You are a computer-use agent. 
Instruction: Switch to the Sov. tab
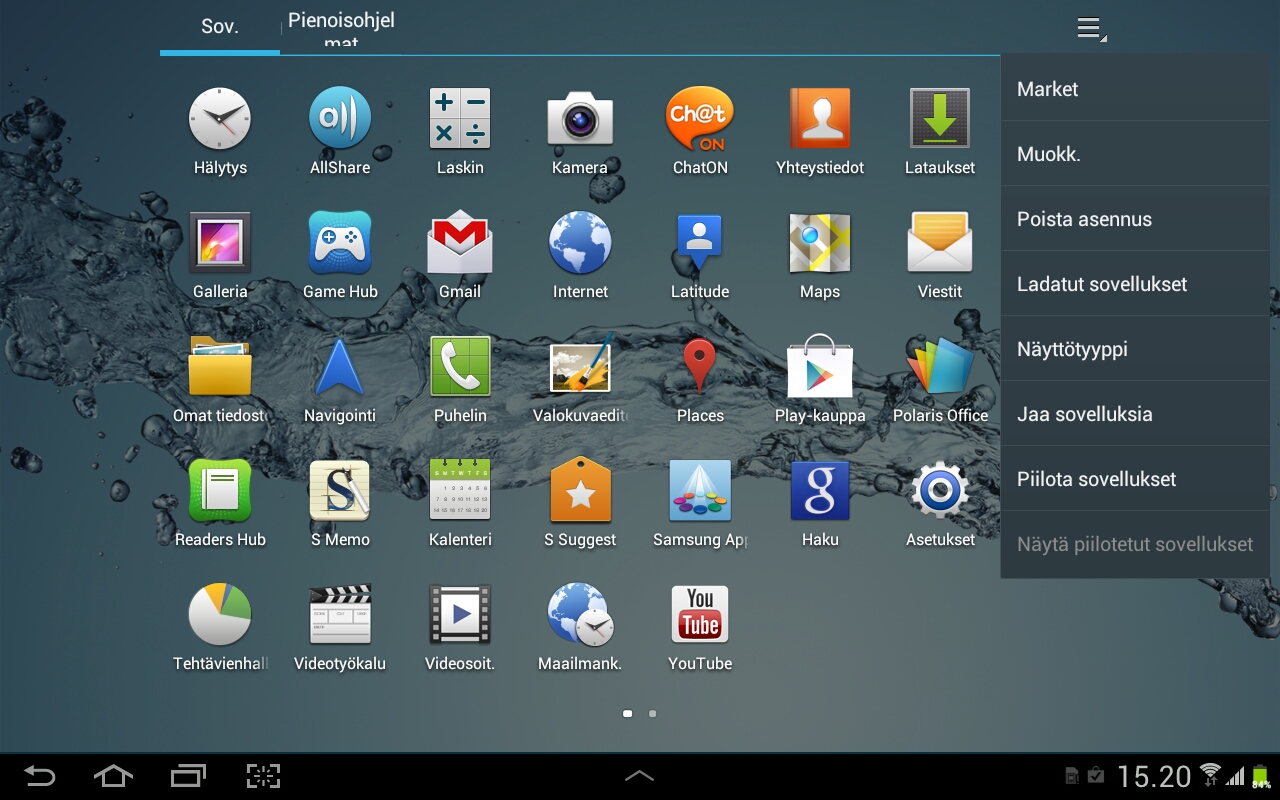point(220,26)
